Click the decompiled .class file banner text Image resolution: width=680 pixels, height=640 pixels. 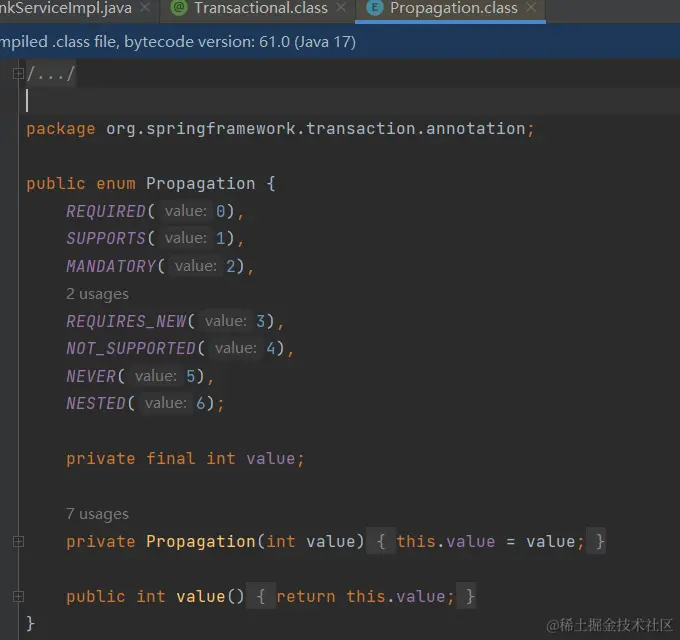178,42
